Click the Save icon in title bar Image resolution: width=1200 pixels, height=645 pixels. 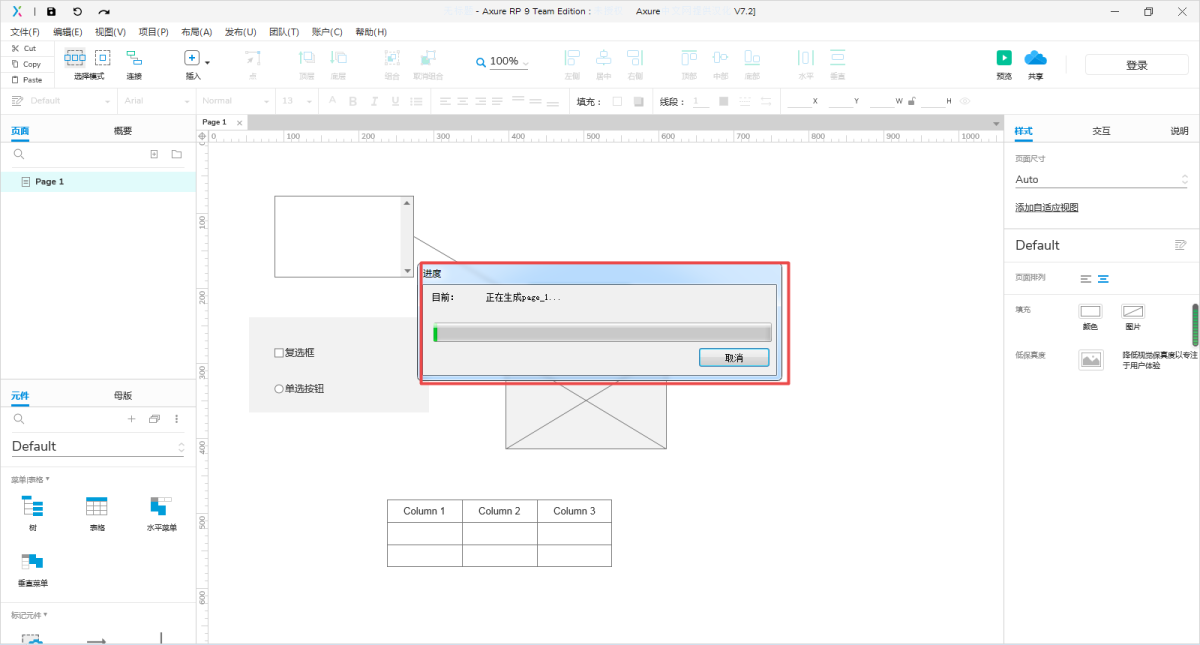pyautogui.click(x=51, y=11)
